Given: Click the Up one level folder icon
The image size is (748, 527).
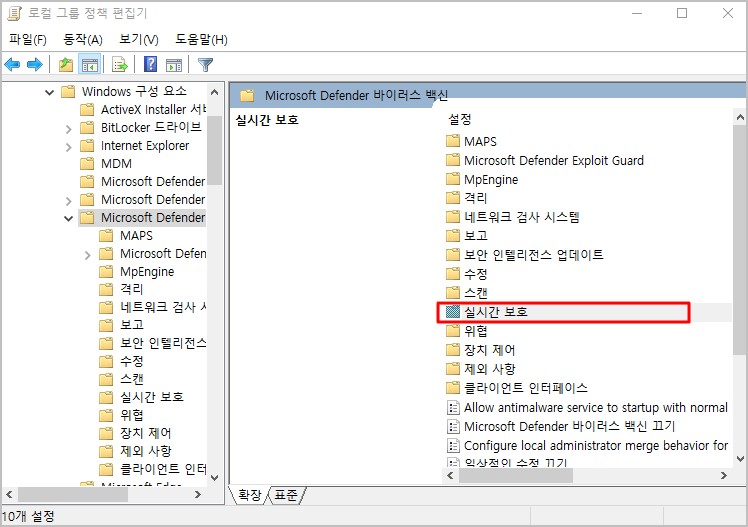Looking at the screenshot, I should 65,64.
